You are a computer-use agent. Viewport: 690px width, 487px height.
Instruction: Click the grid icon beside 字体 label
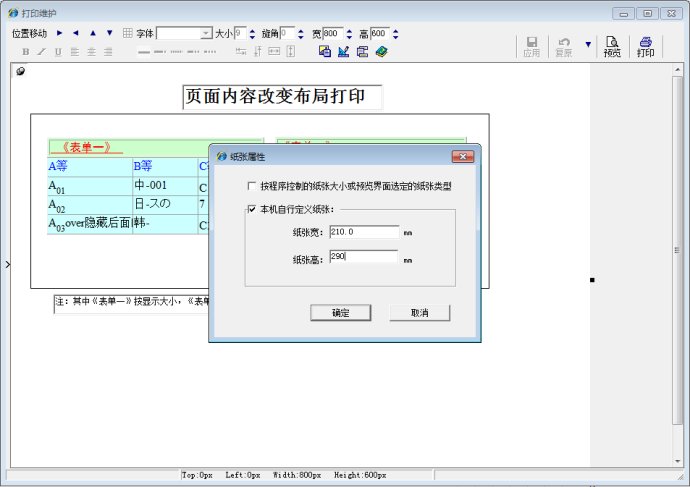tap(127, 33)
